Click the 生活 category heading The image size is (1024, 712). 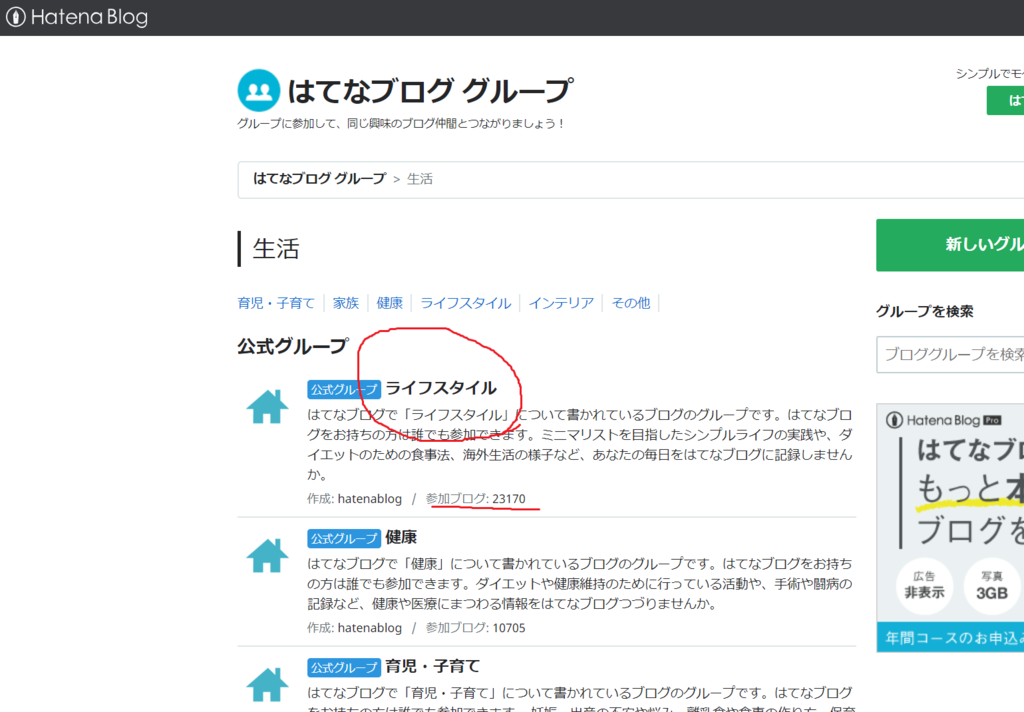[x=276, y=249]
